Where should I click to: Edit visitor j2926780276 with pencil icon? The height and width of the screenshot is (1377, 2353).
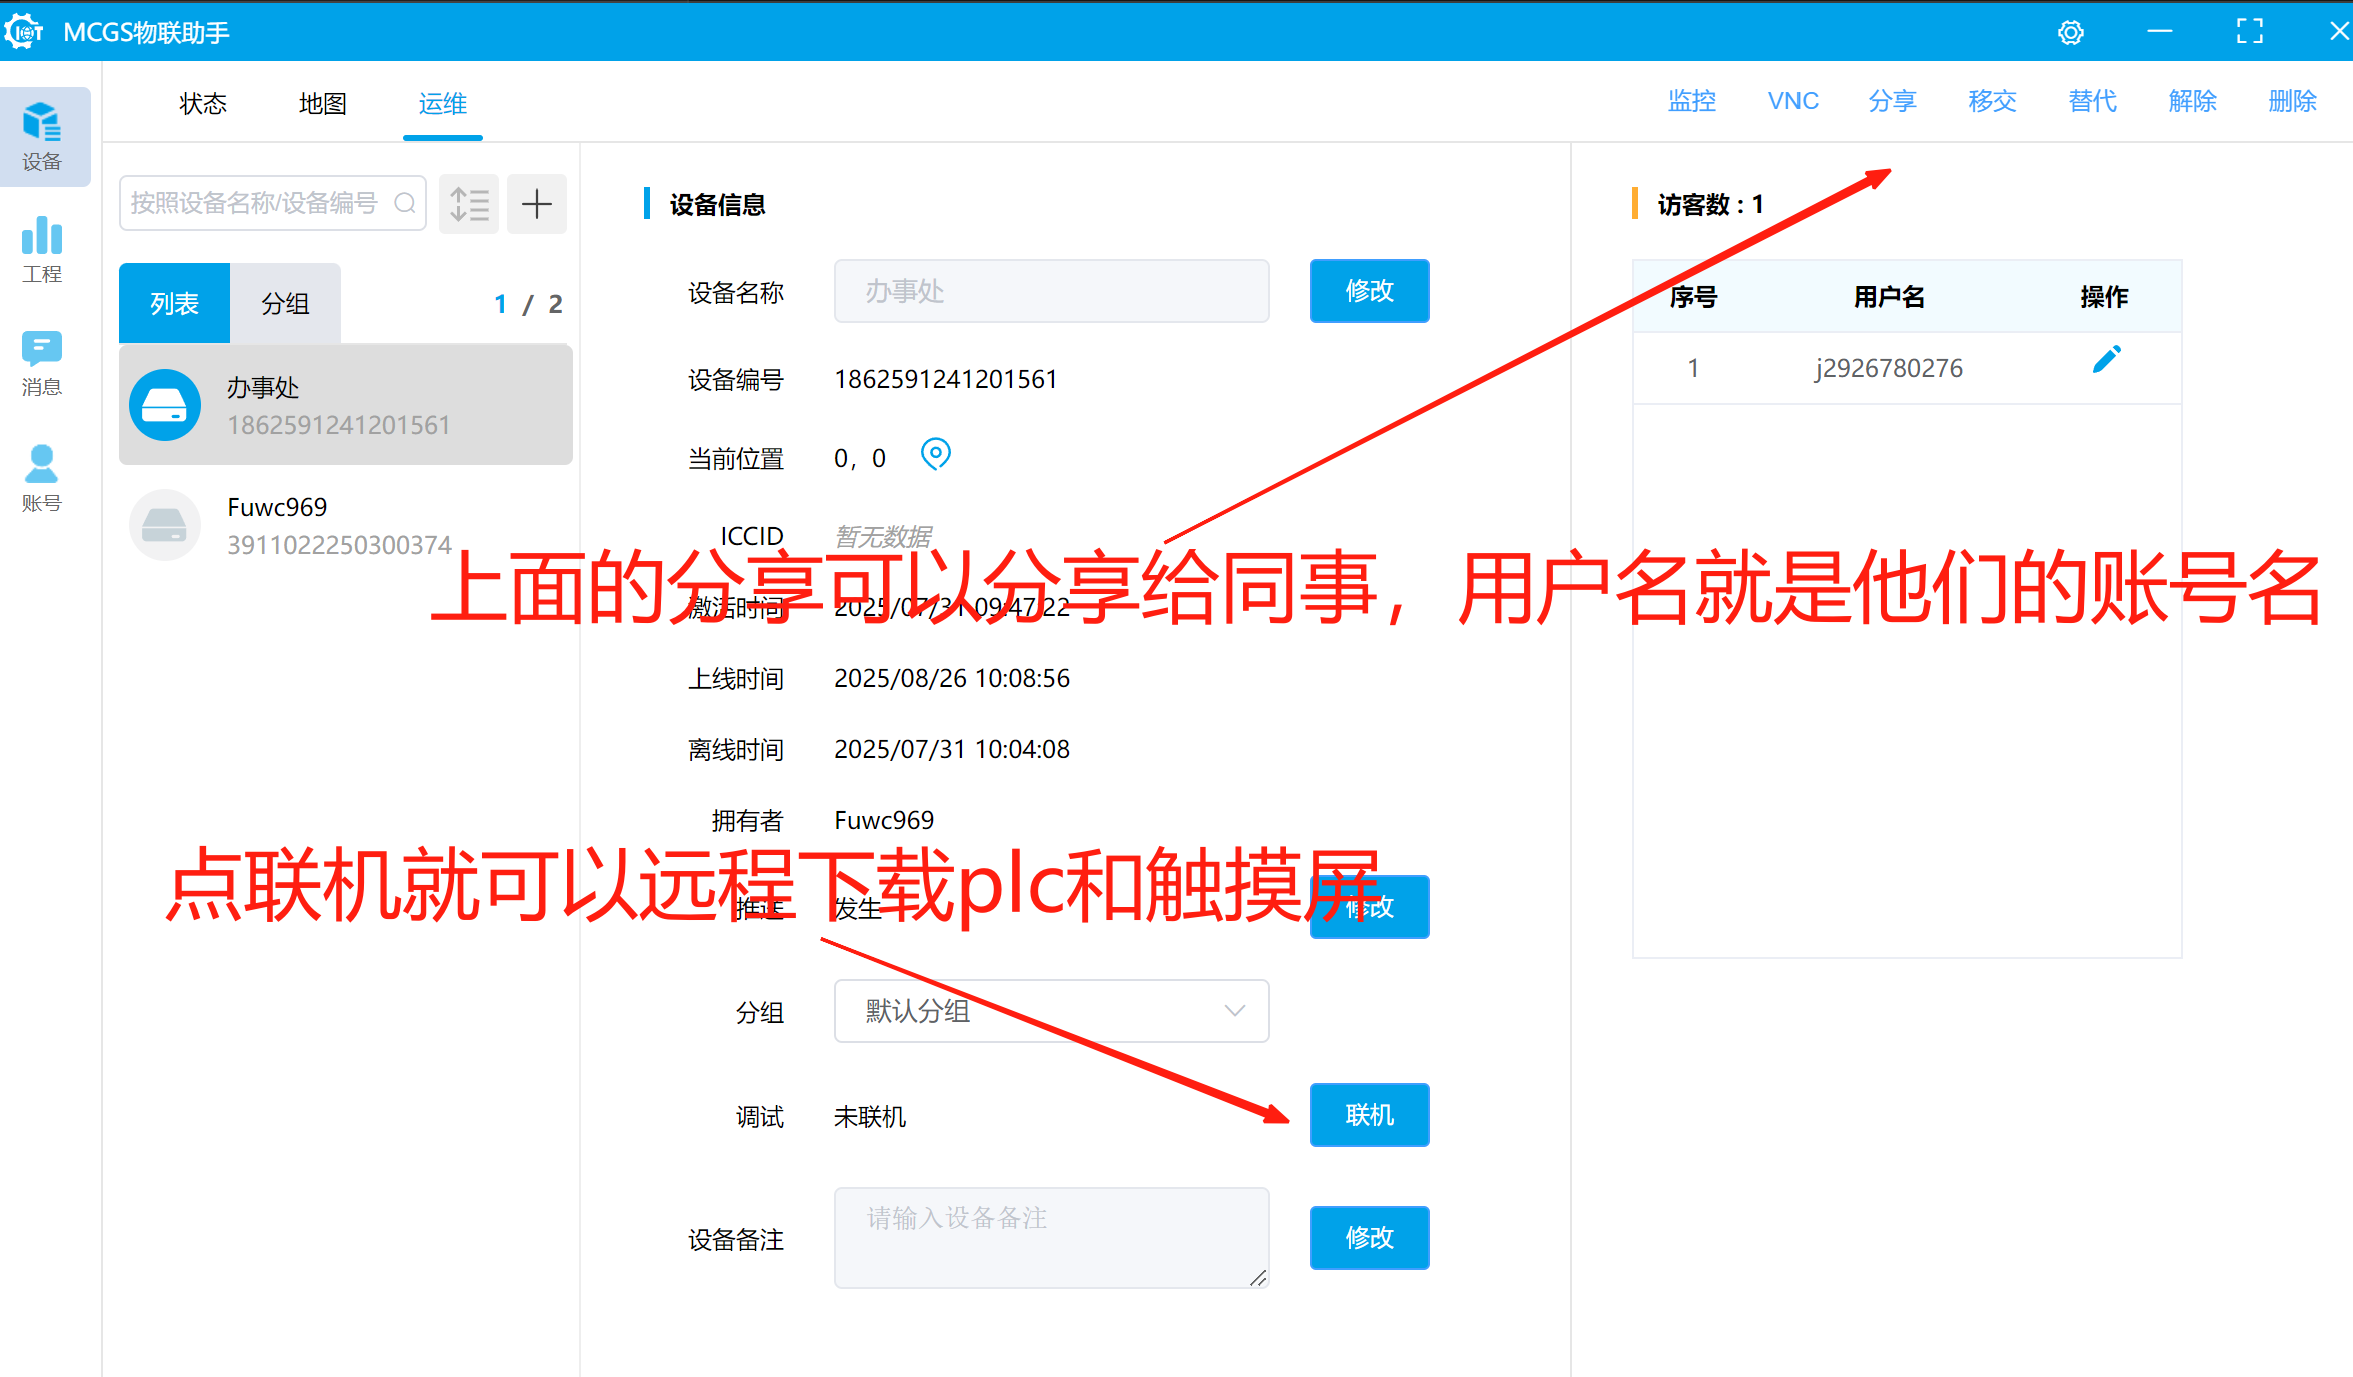2106,360
